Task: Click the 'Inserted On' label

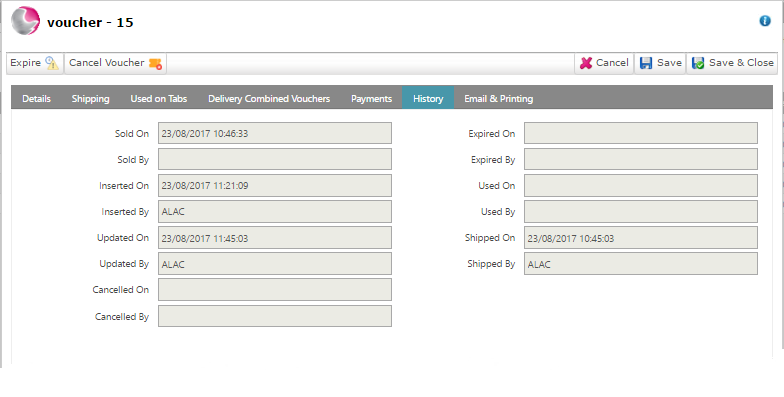Action: (124, 186)
